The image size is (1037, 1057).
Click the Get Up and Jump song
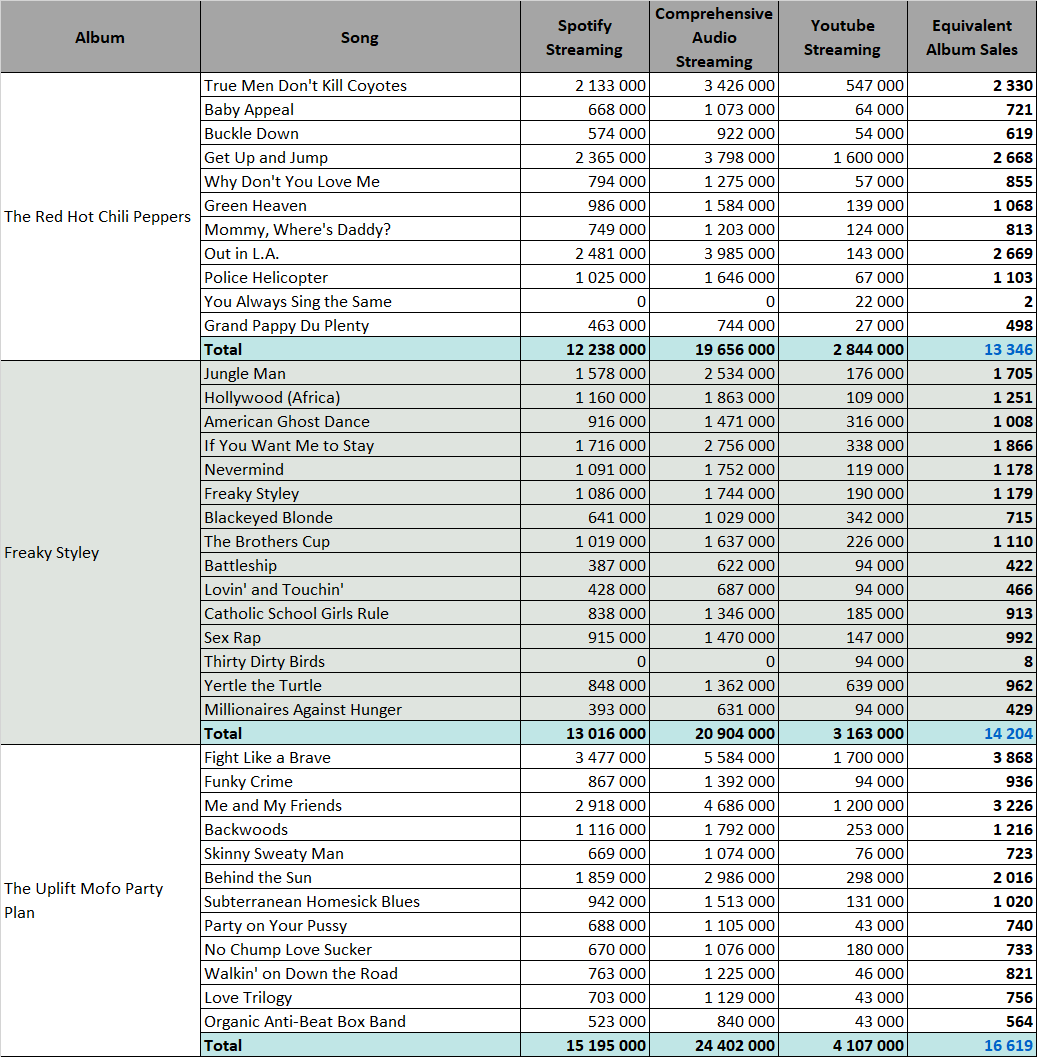[360, 157]
